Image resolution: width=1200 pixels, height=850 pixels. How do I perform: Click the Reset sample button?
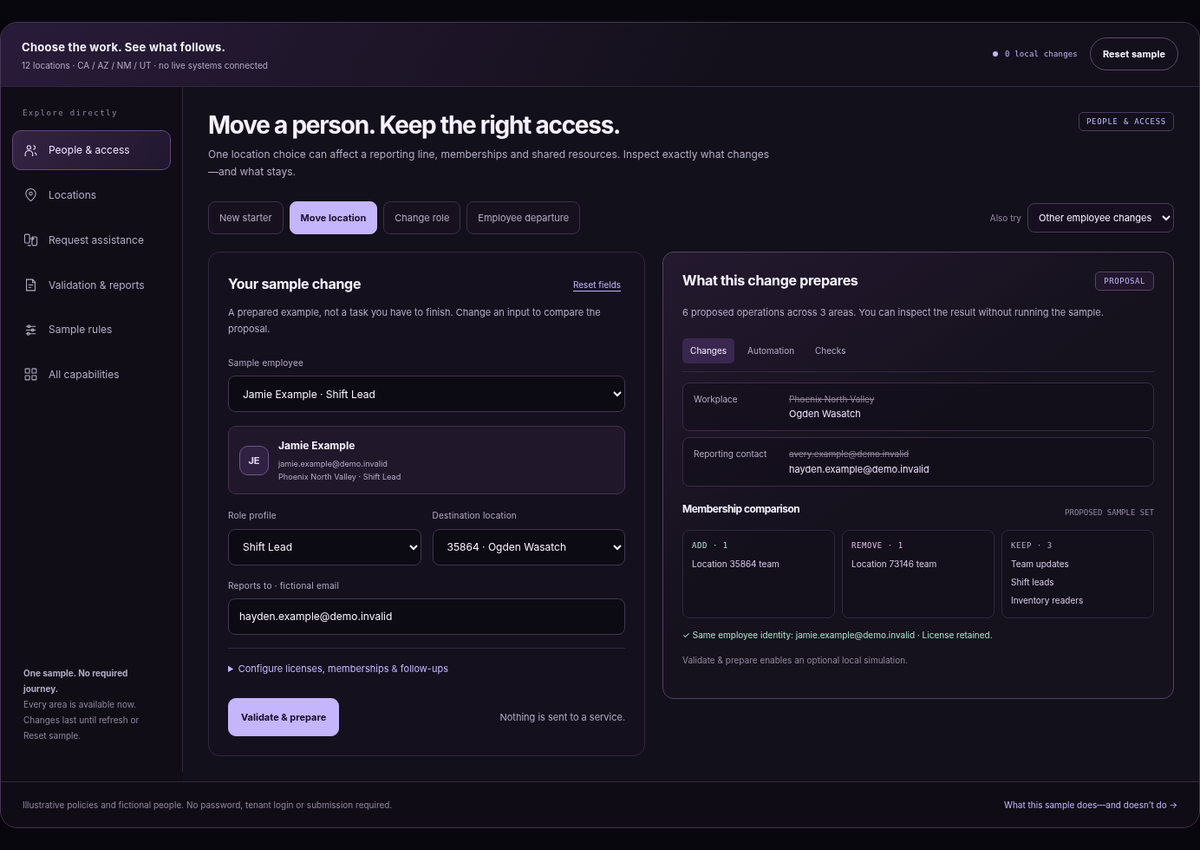pyautogui.click(x=1133, y=54)
